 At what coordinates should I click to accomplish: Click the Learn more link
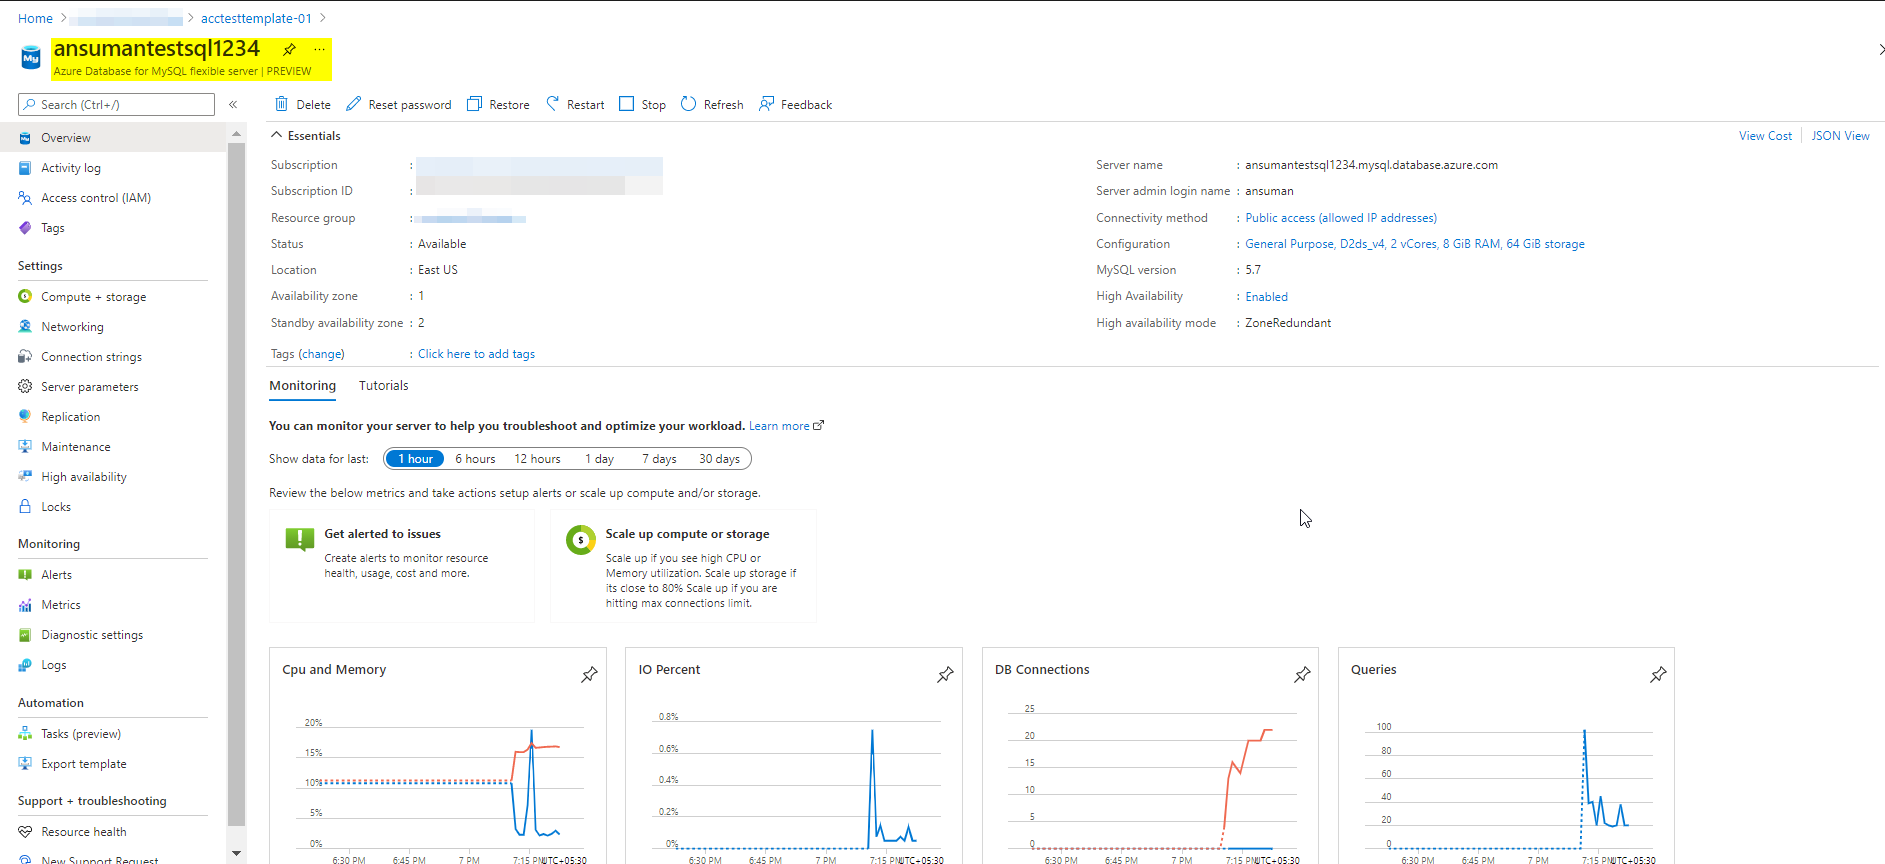click(786, 426)
